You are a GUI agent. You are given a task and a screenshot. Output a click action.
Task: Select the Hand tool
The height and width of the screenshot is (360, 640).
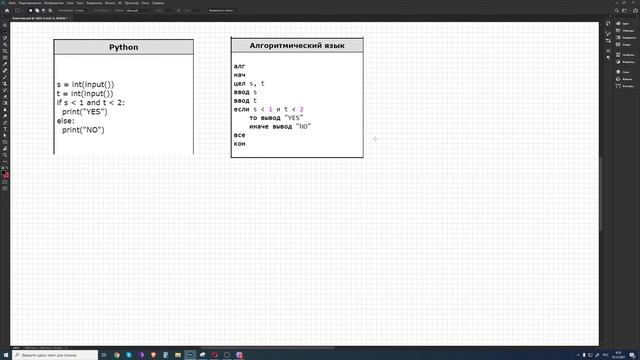coord(5,149)
